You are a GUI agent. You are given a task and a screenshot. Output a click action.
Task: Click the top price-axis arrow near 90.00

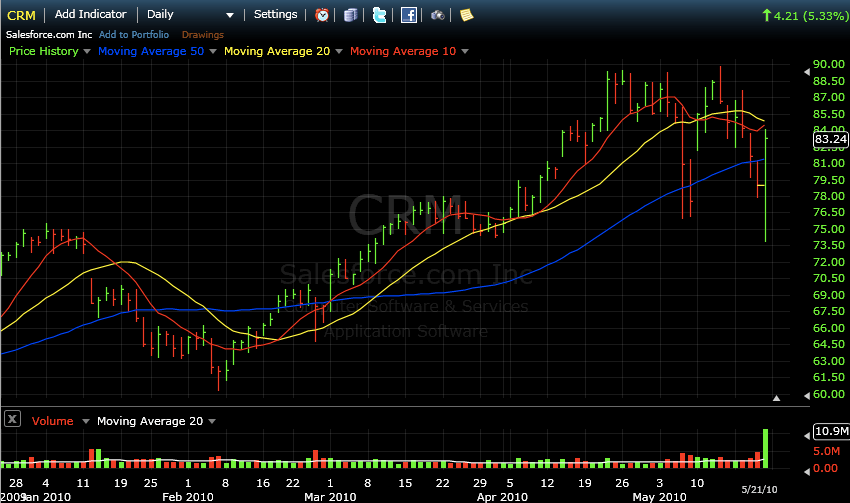(807, 72)
